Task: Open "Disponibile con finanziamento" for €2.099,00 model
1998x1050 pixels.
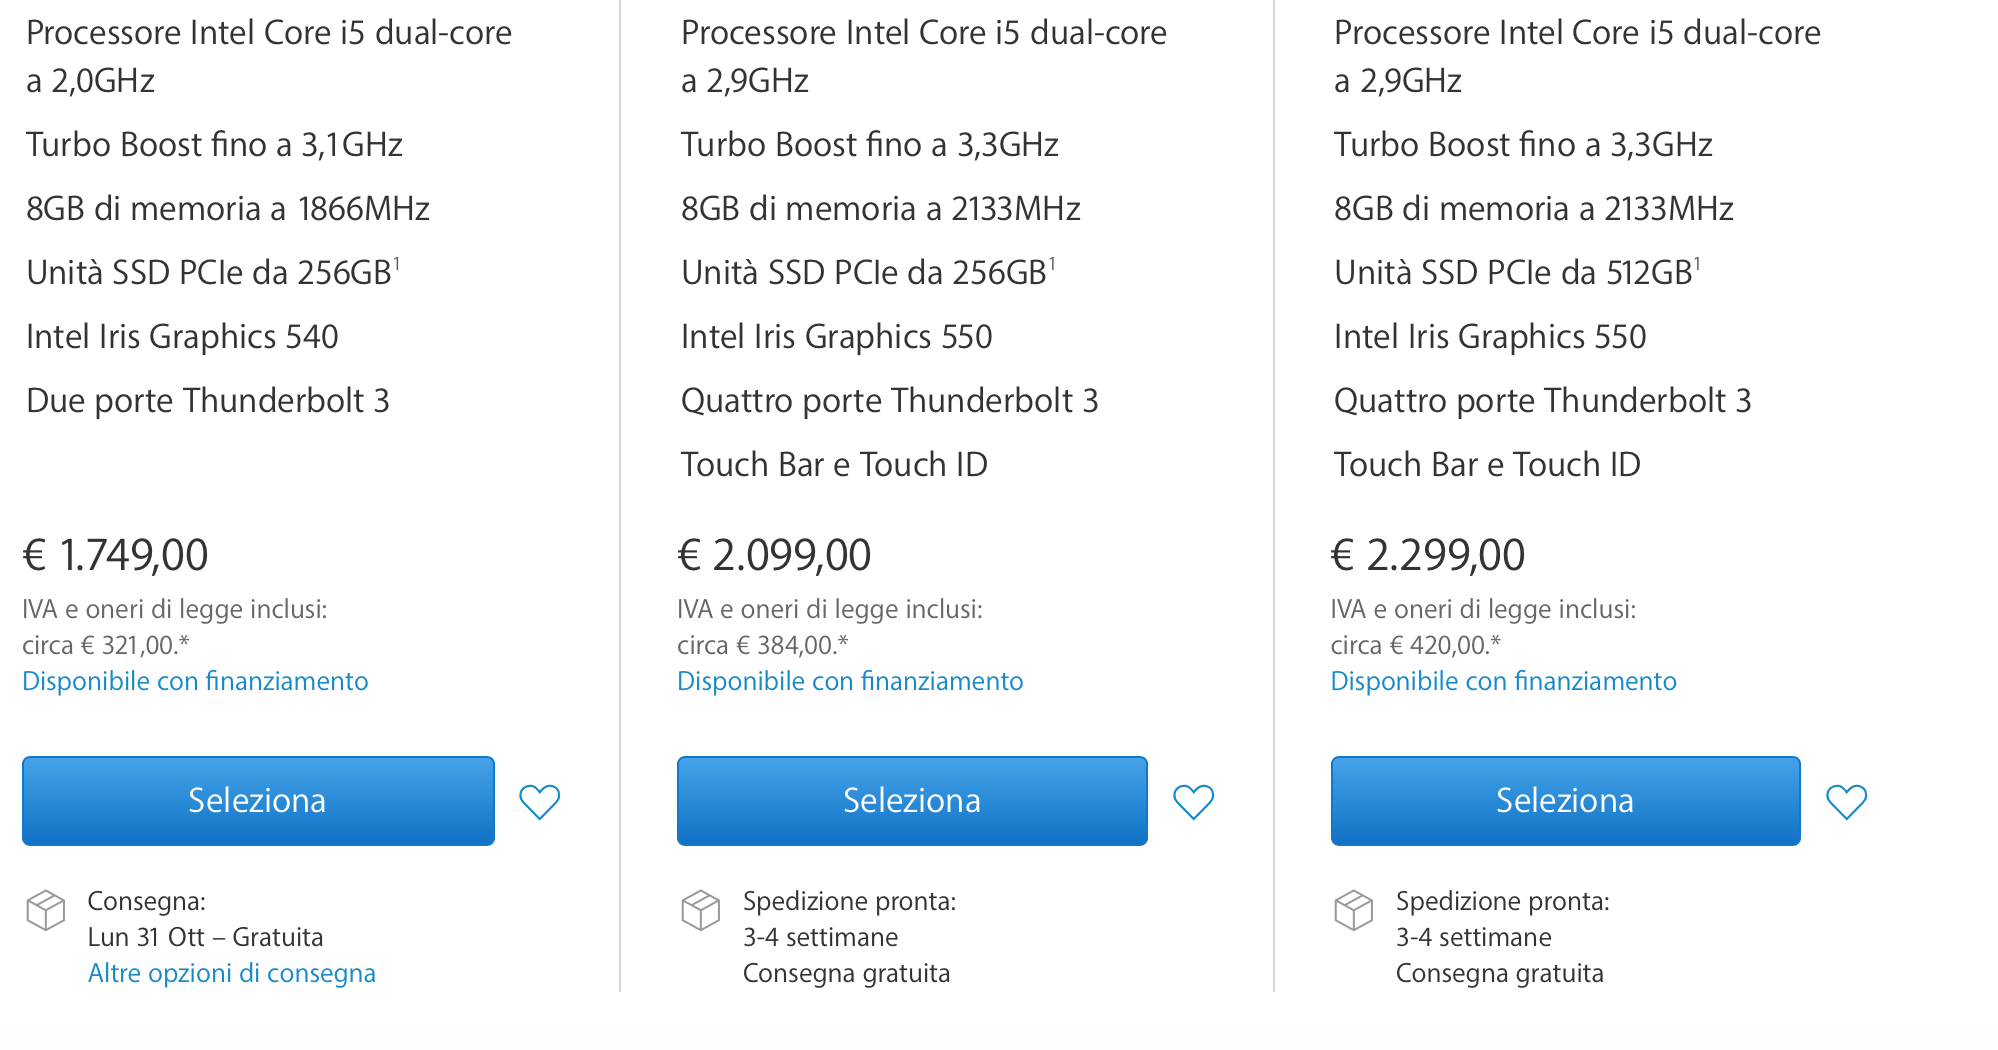Action: click(850, 681)
